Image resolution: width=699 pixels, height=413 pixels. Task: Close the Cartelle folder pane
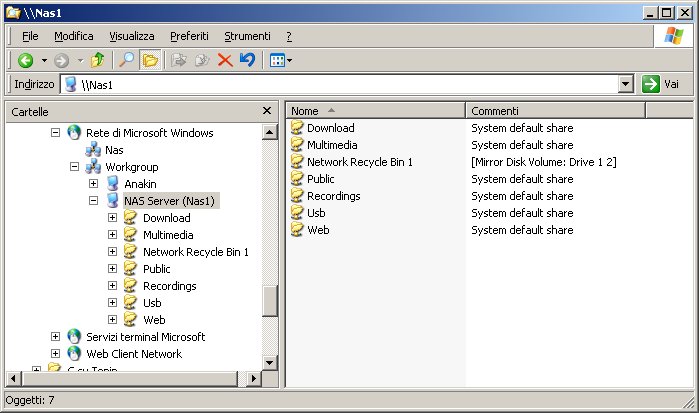coord(267,111)
